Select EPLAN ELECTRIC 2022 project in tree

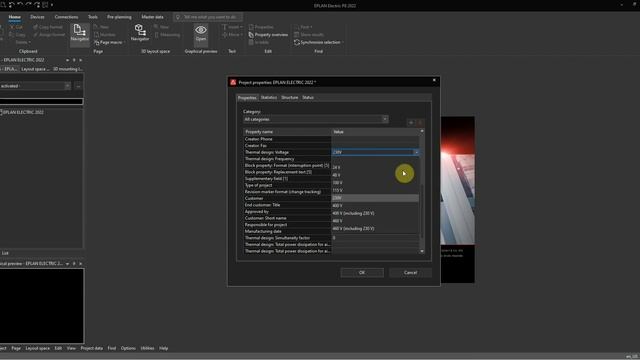22,112
